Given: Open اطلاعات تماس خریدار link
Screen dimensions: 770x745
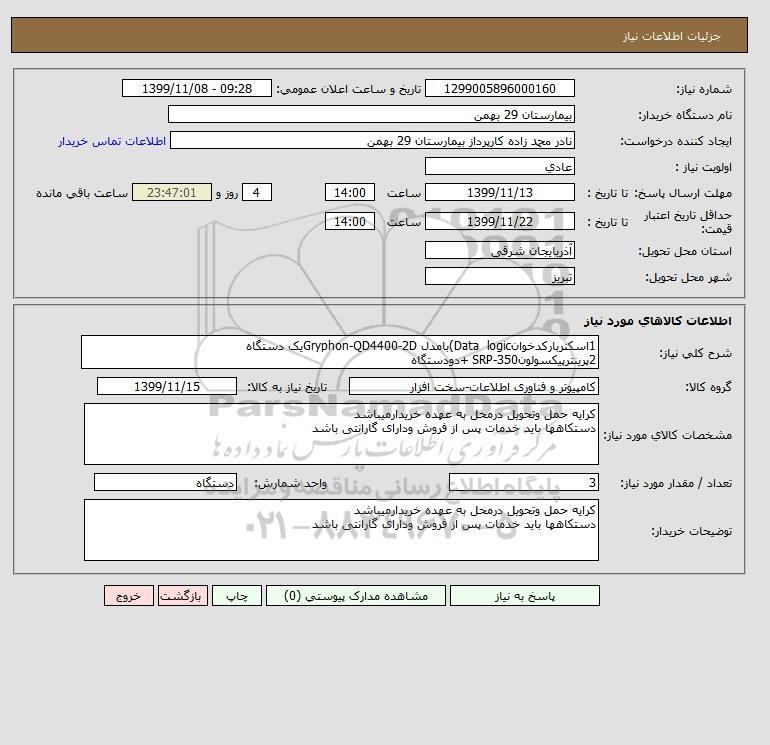Looking at the screenshot, I should click(112, 141).
